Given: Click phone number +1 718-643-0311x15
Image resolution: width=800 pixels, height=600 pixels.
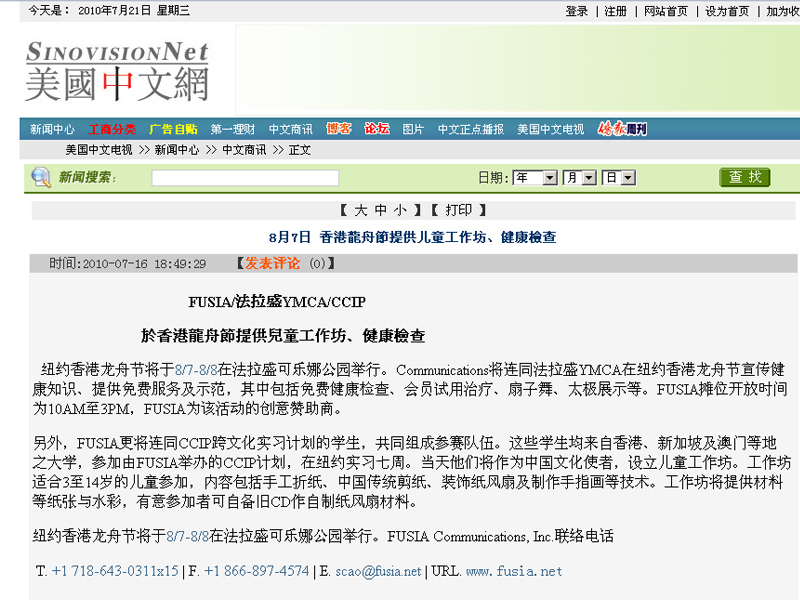Looking at the screenshot, I should tap(115, 571).
